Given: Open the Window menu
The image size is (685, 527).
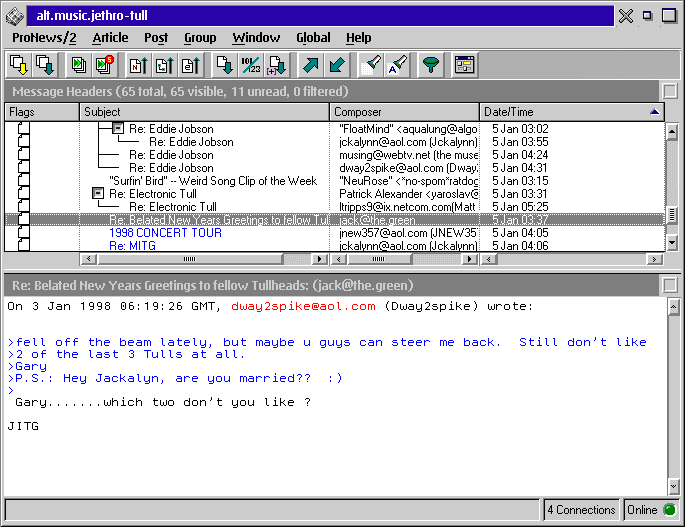Looking at the screenshot, I should [x=256, y=38].
